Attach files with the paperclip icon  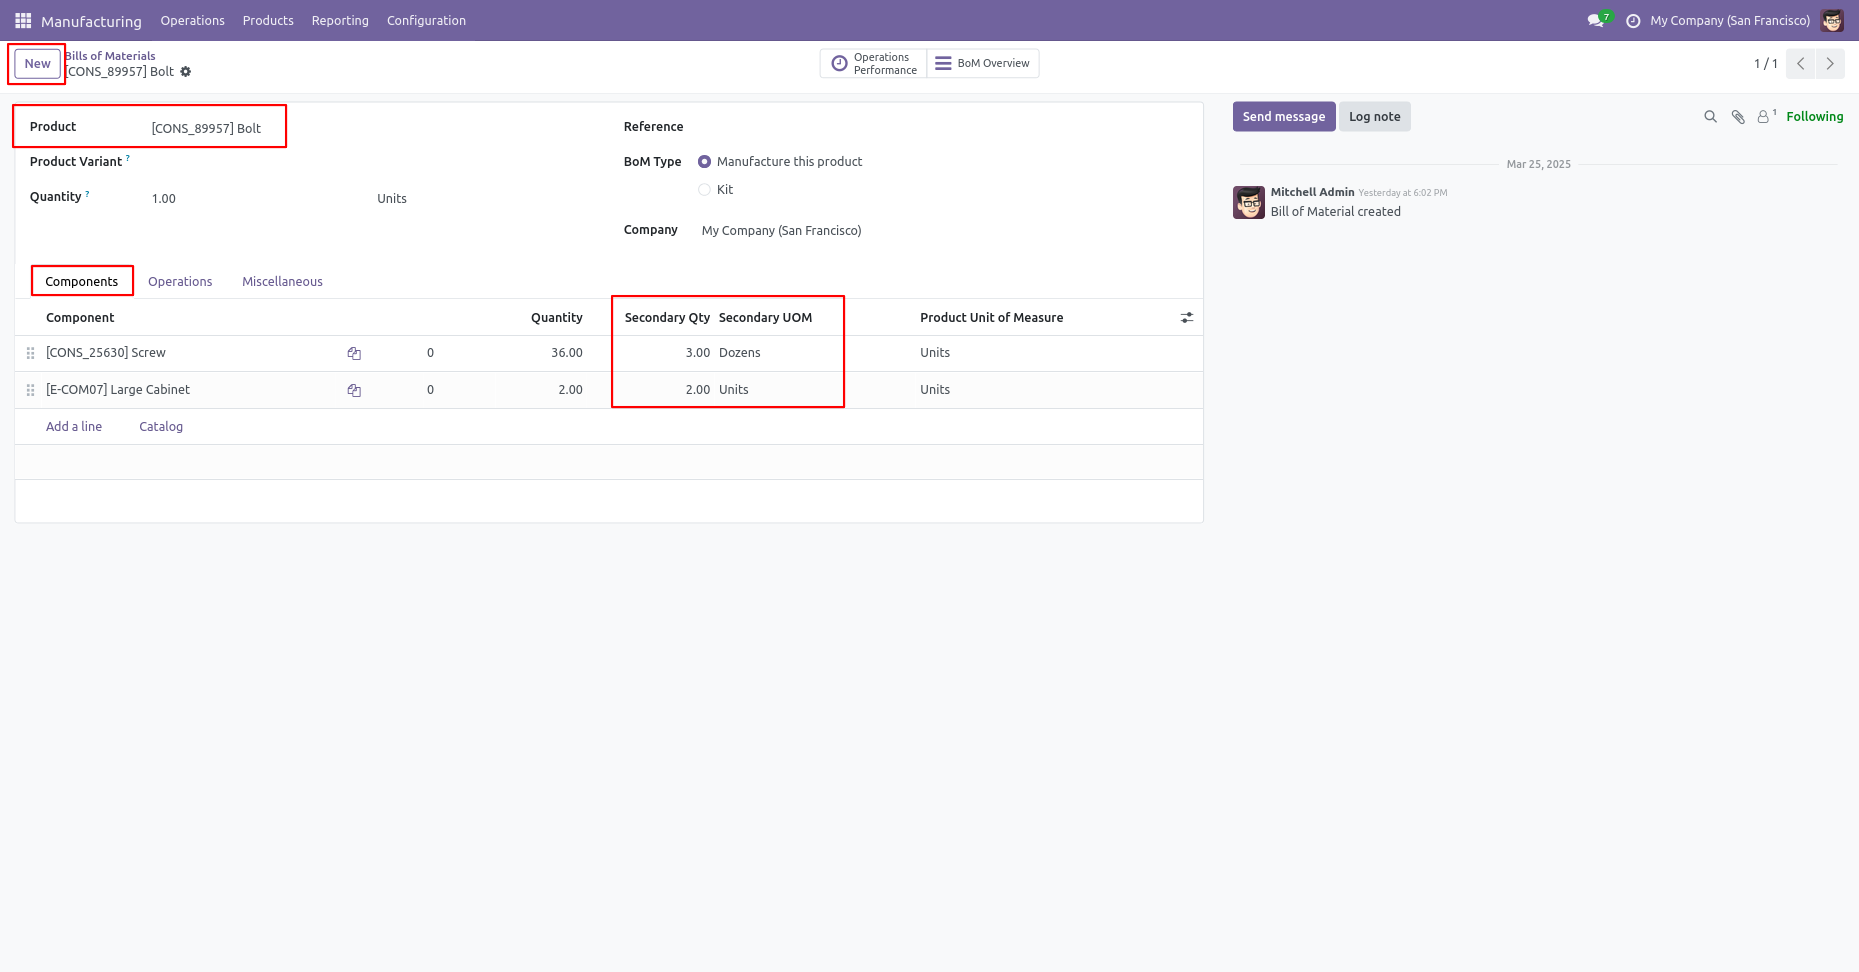(x=1738, y=117)
